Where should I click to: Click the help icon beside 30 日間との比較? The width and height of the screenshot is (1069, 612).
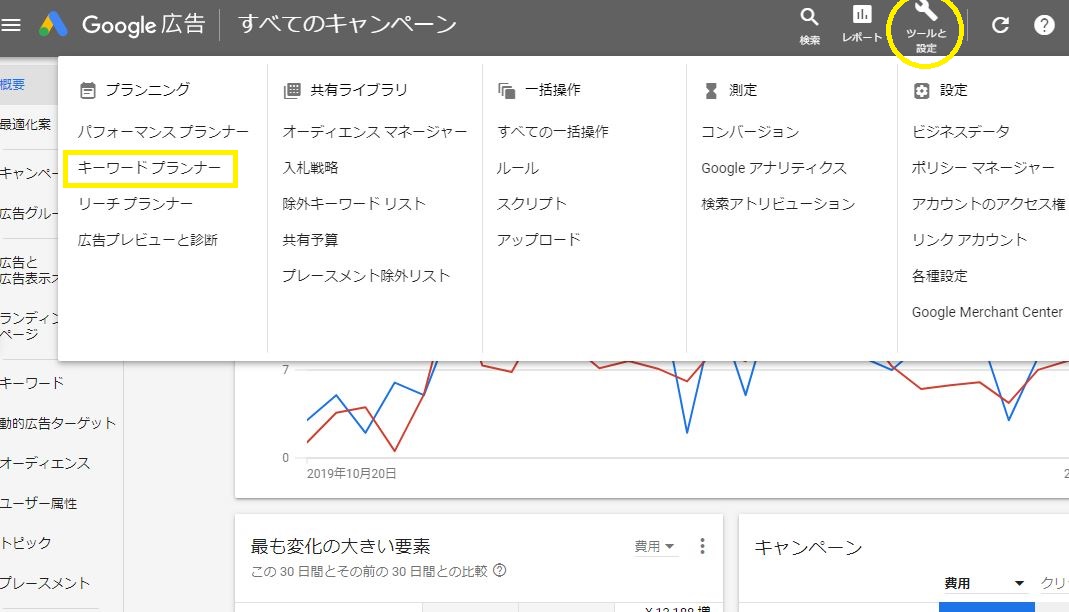pos(500,570)
